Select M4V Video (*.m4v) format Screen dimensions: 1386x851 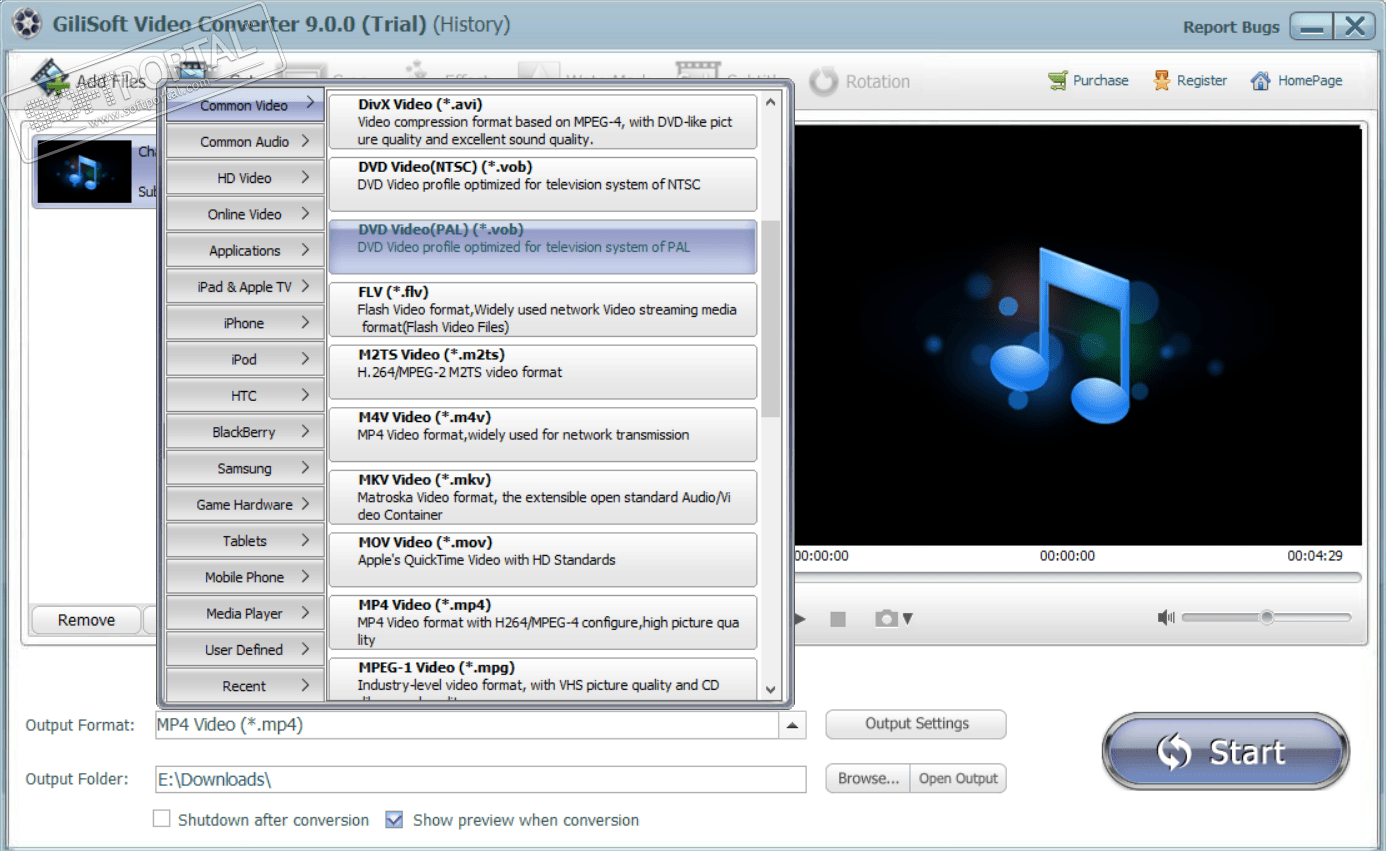(543, 434)
